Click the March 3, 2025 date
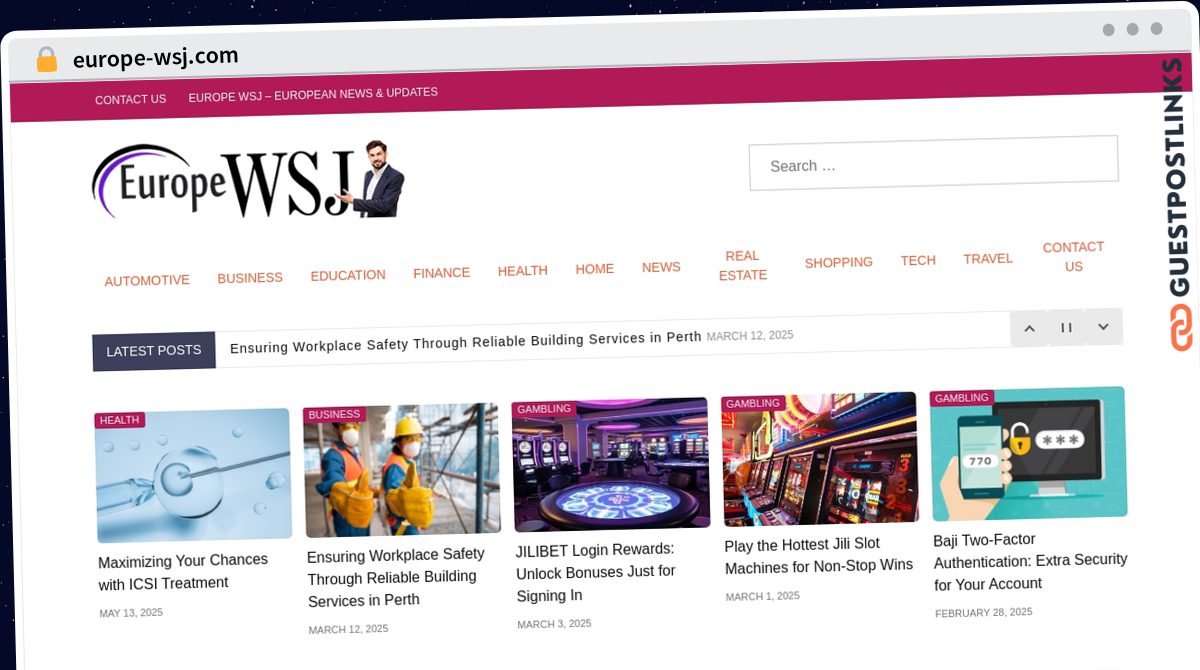This screenshot has height=670, width=1200. coord(554,624)
